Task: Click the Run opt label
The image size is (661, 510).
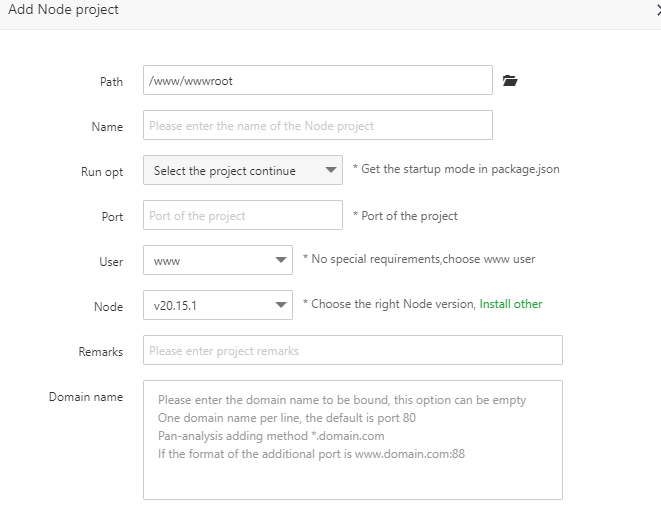Action: click(102, 172)
